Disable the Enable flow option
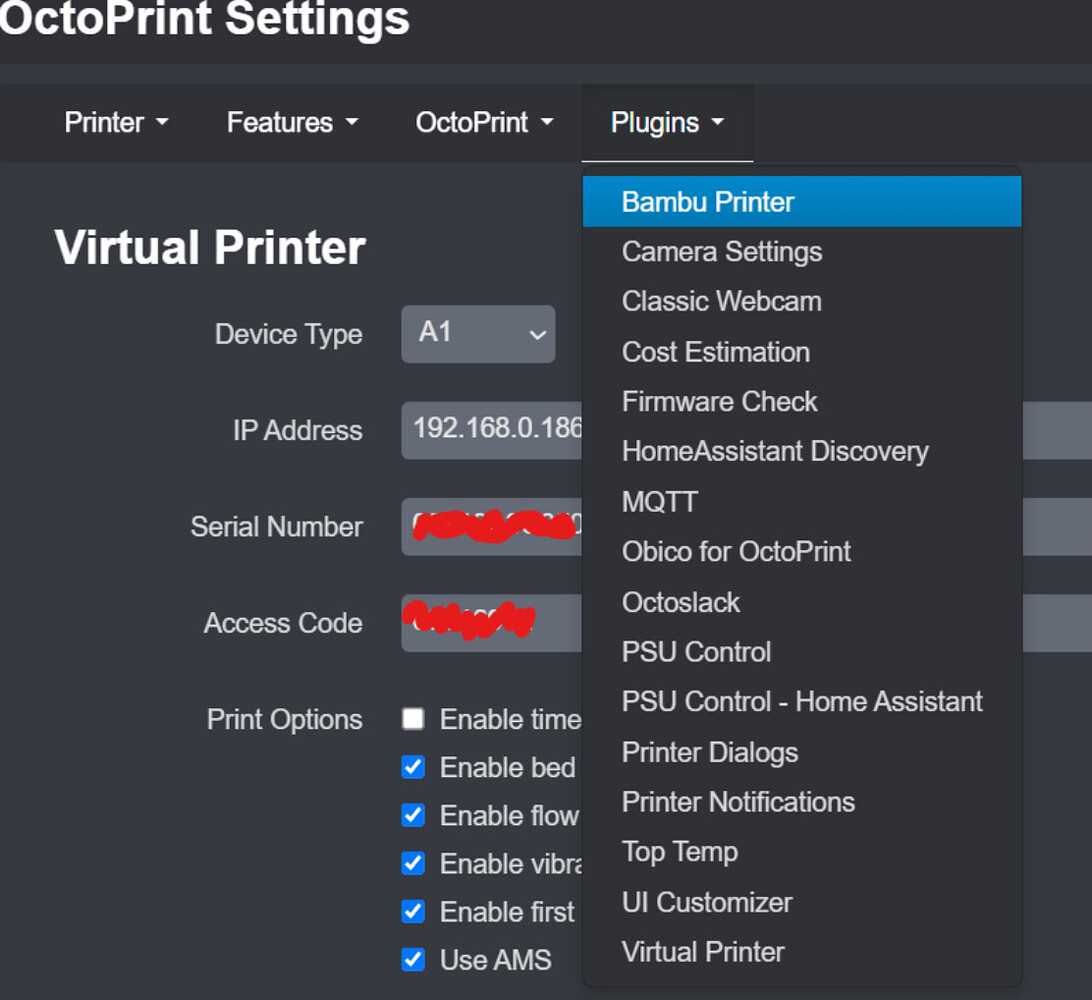The width and height of the screenshot is (1092, 1000). click(x=413, y=814)
